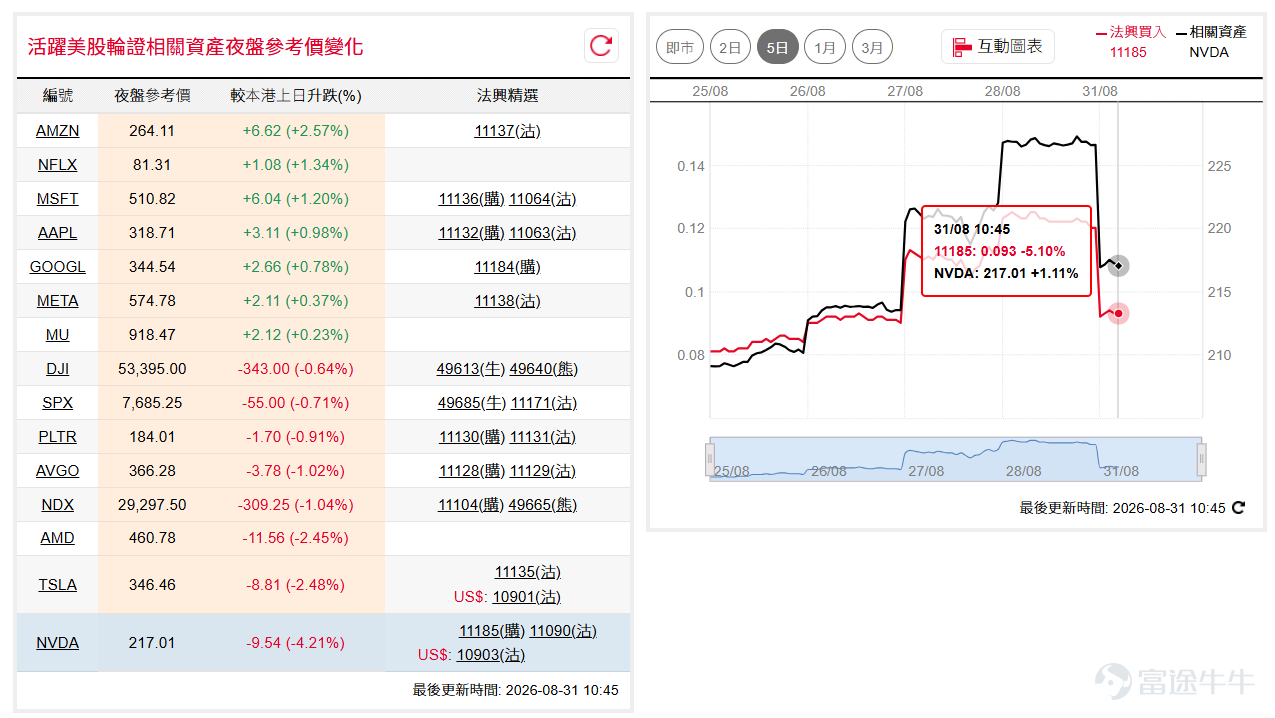The height and width of the screenshot is (718, 1275).
Task: Open warrant 11184(購) for GOOGL
Action: tap(507, 267)
